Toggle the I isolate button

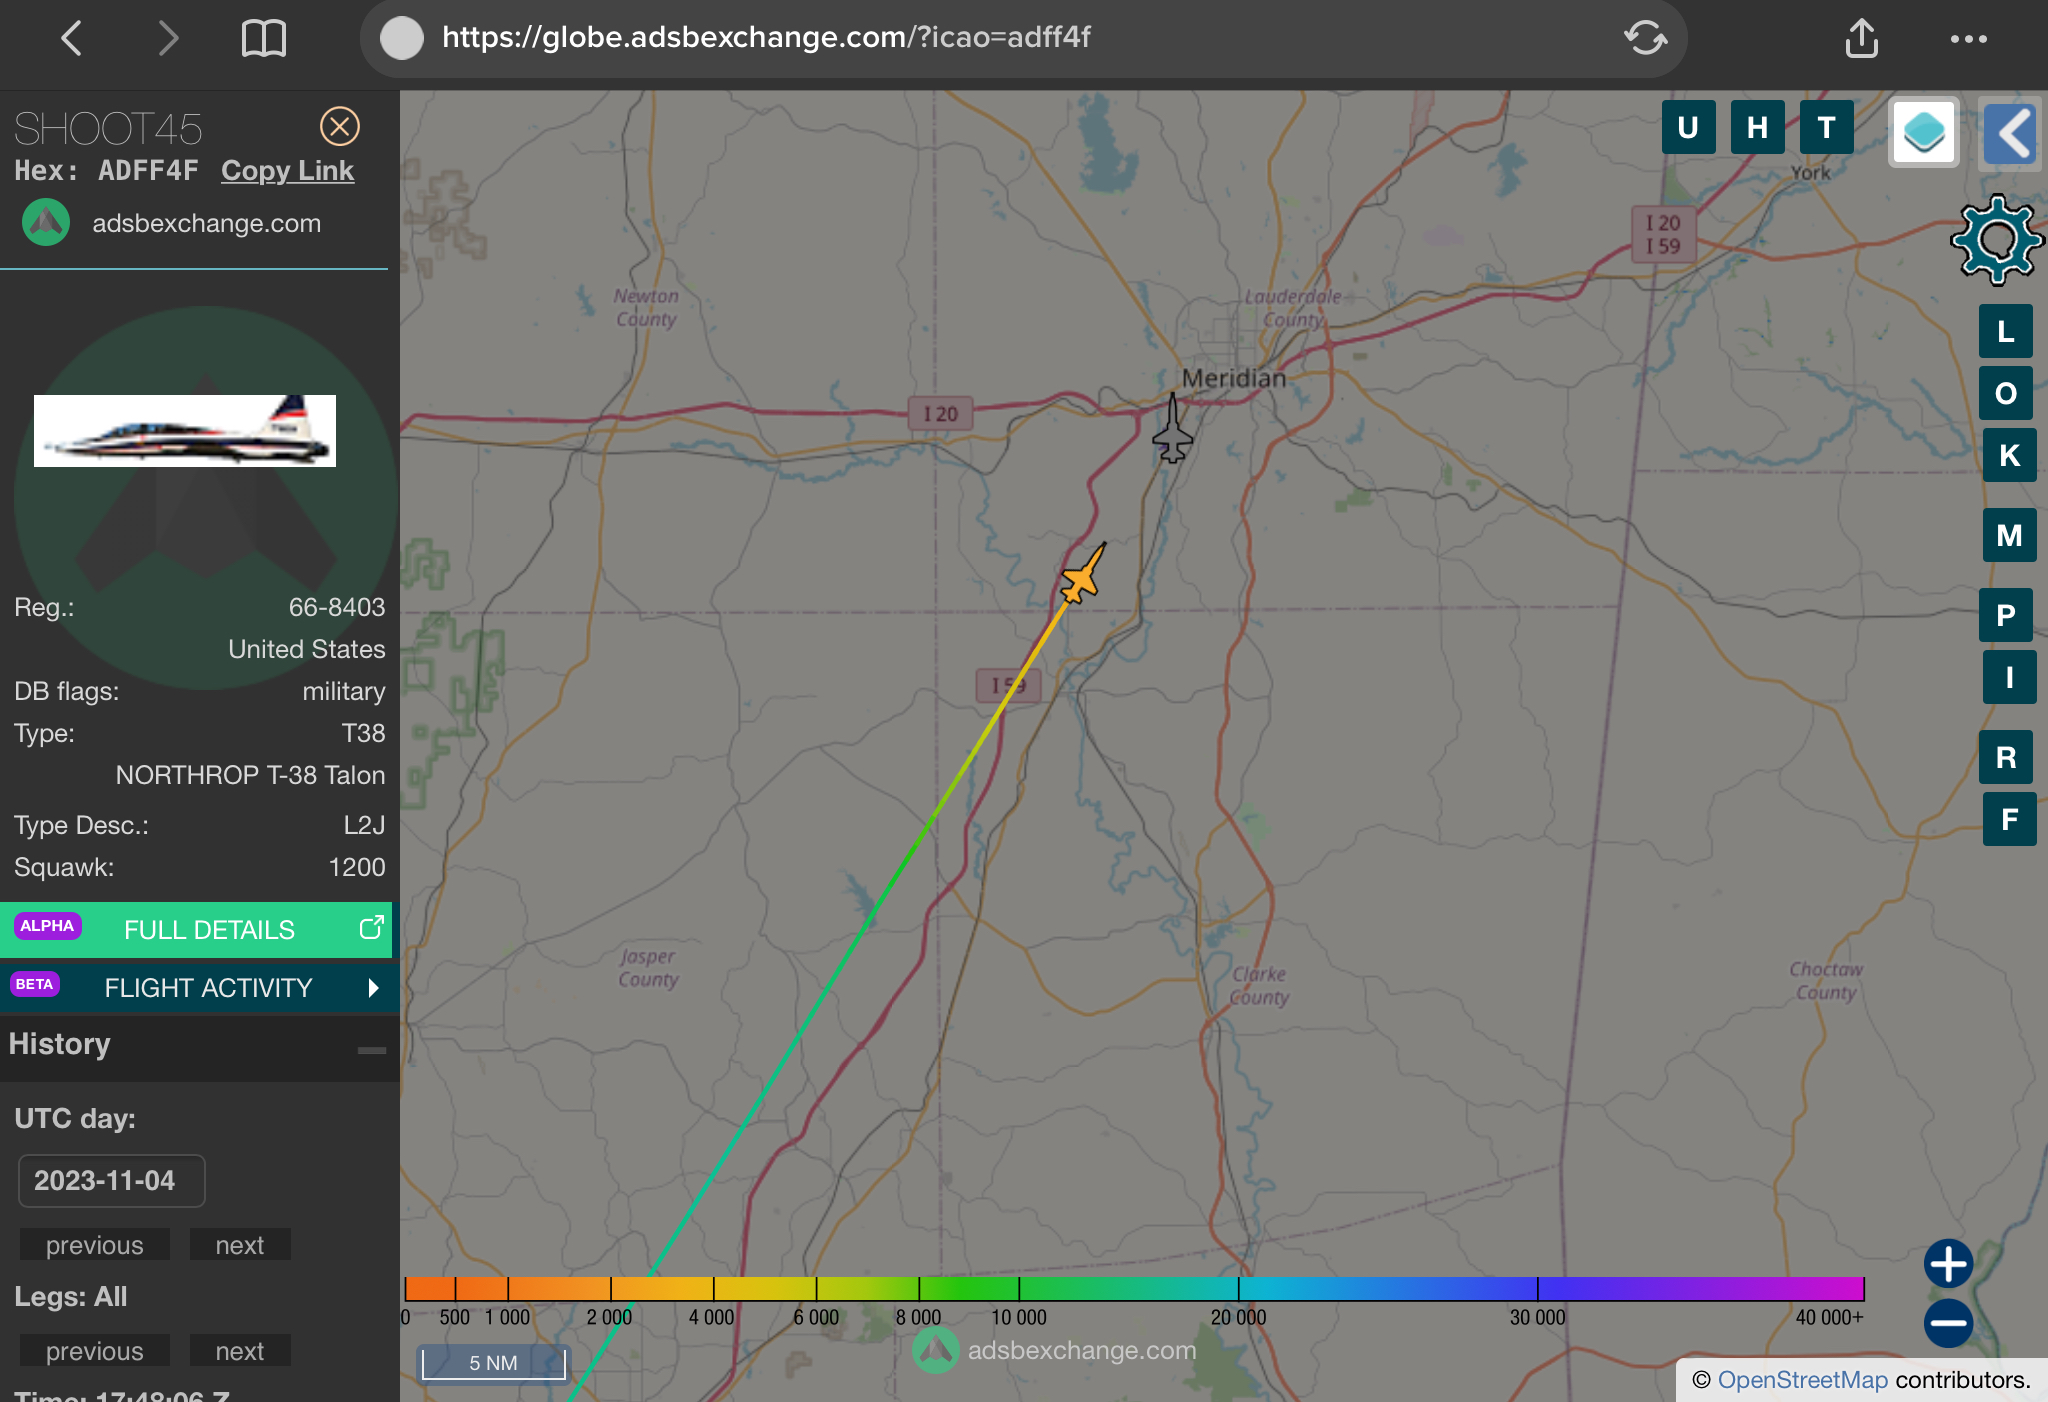point(2010,678)
